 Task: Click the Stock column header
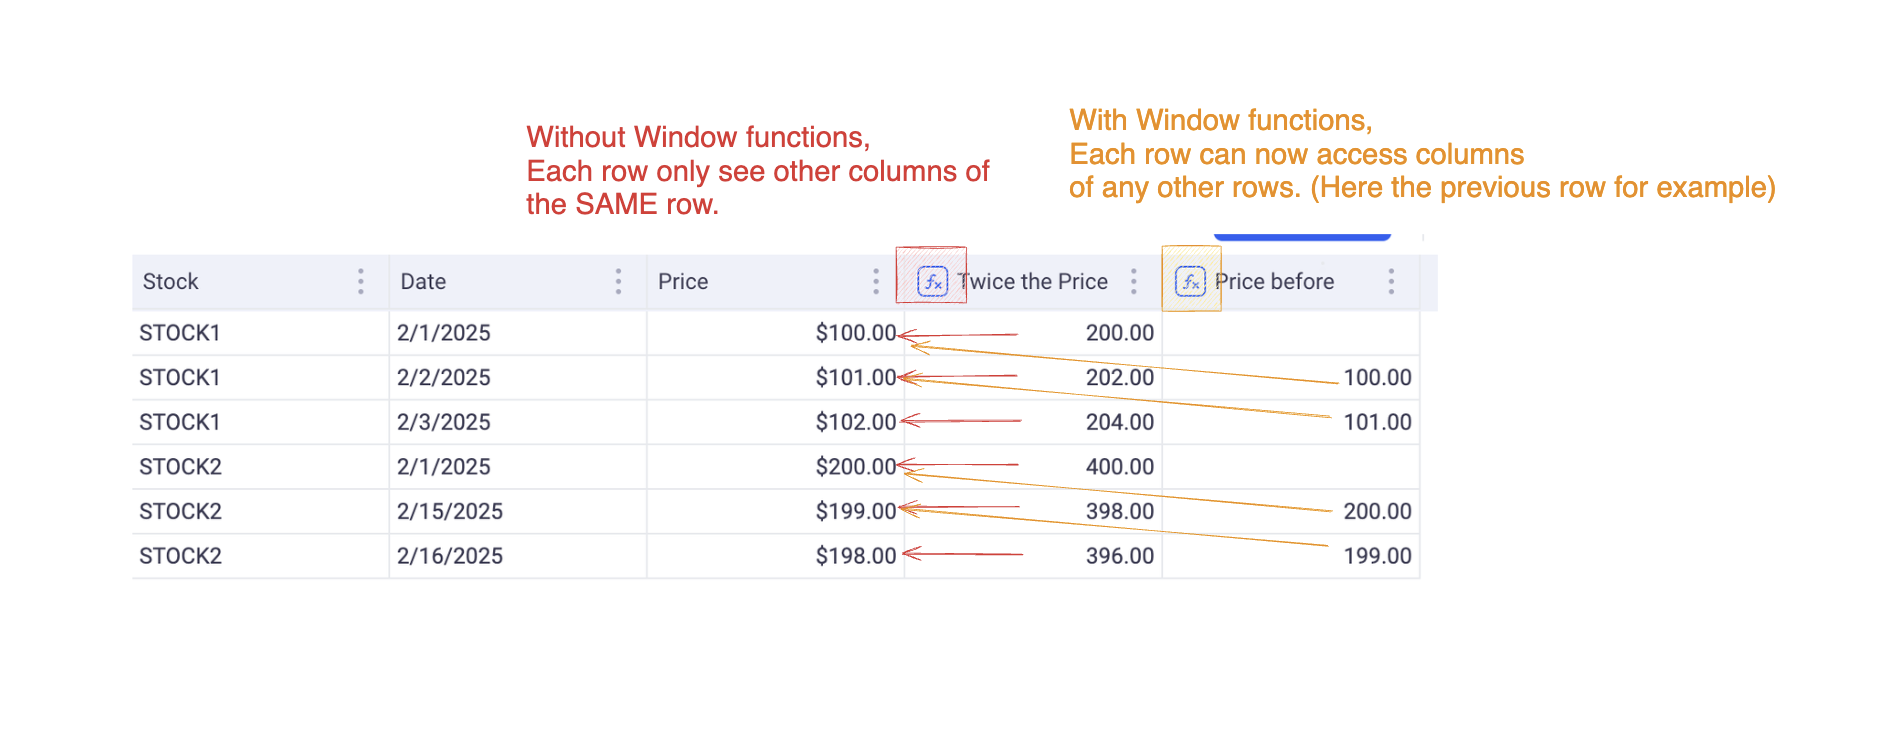point(171,282)
